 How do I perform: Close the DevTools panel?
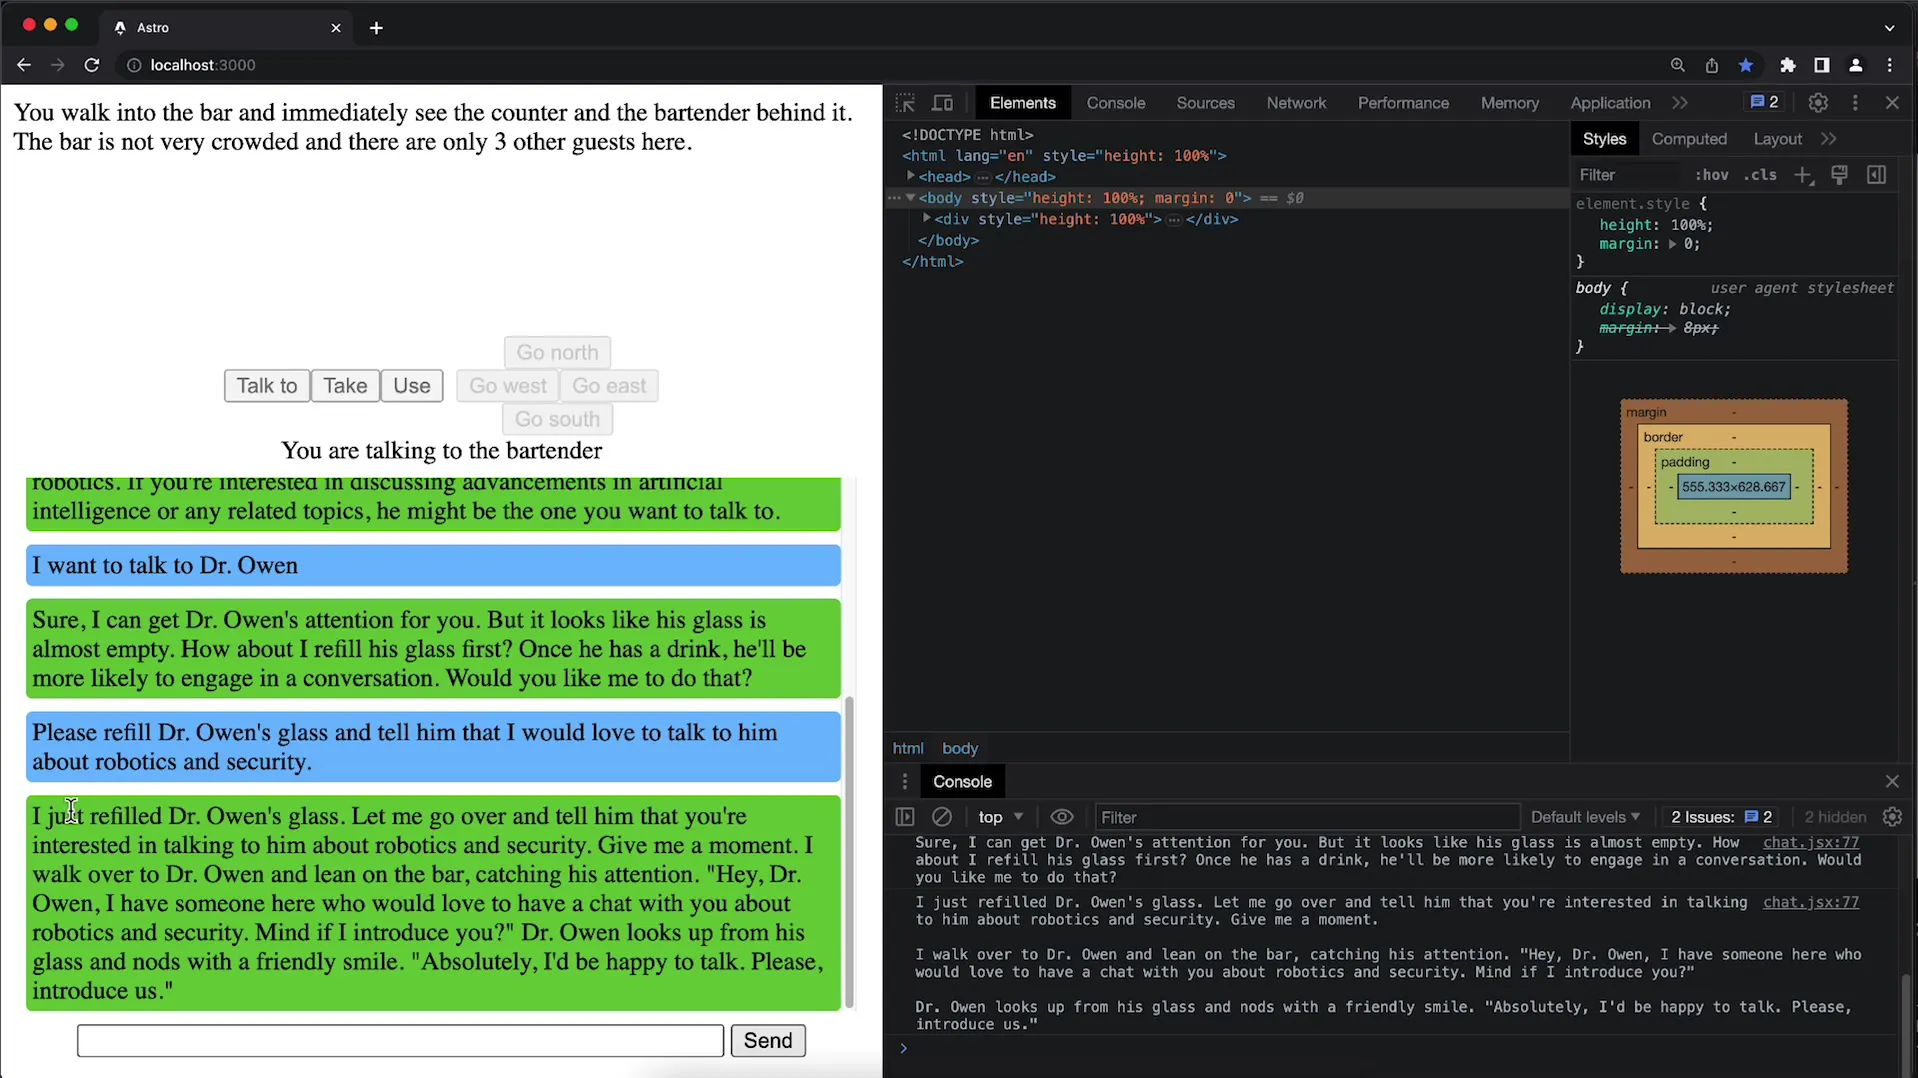click(x=1892, y=103)
